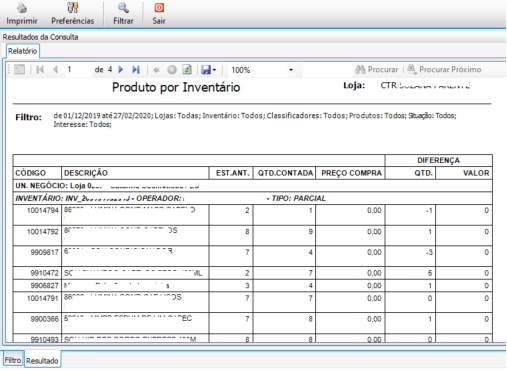Go to first report page

[x=40, y=70]
